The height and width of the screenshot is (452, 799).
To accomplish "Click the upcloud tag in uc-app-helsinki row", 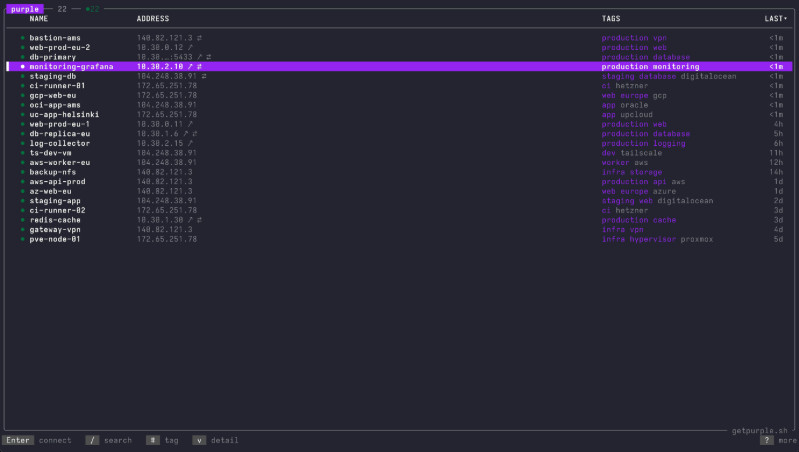I will [x=636, y=115].
